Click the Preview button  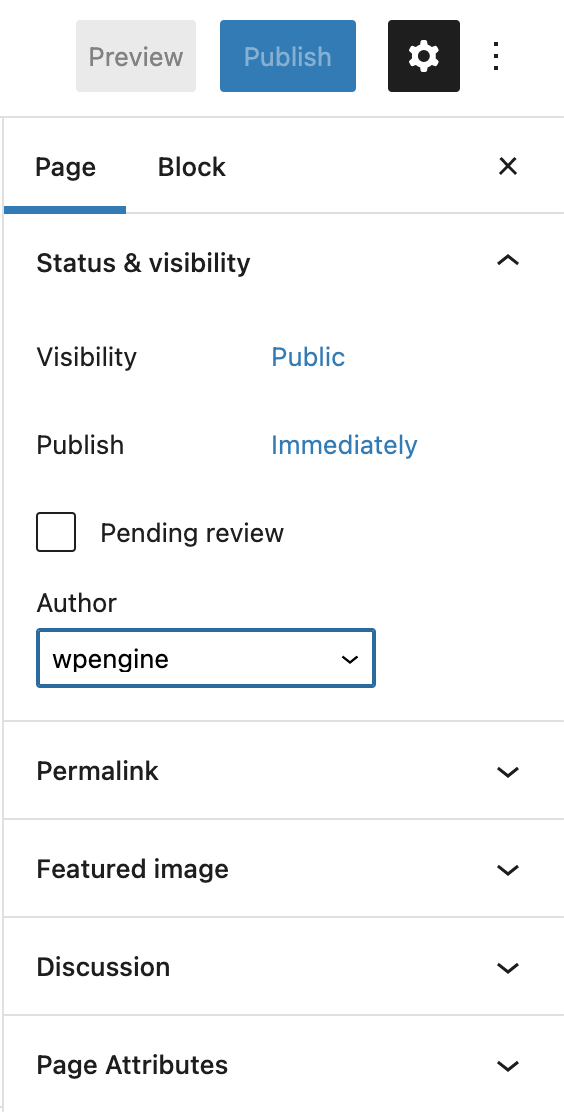(136, 56)
